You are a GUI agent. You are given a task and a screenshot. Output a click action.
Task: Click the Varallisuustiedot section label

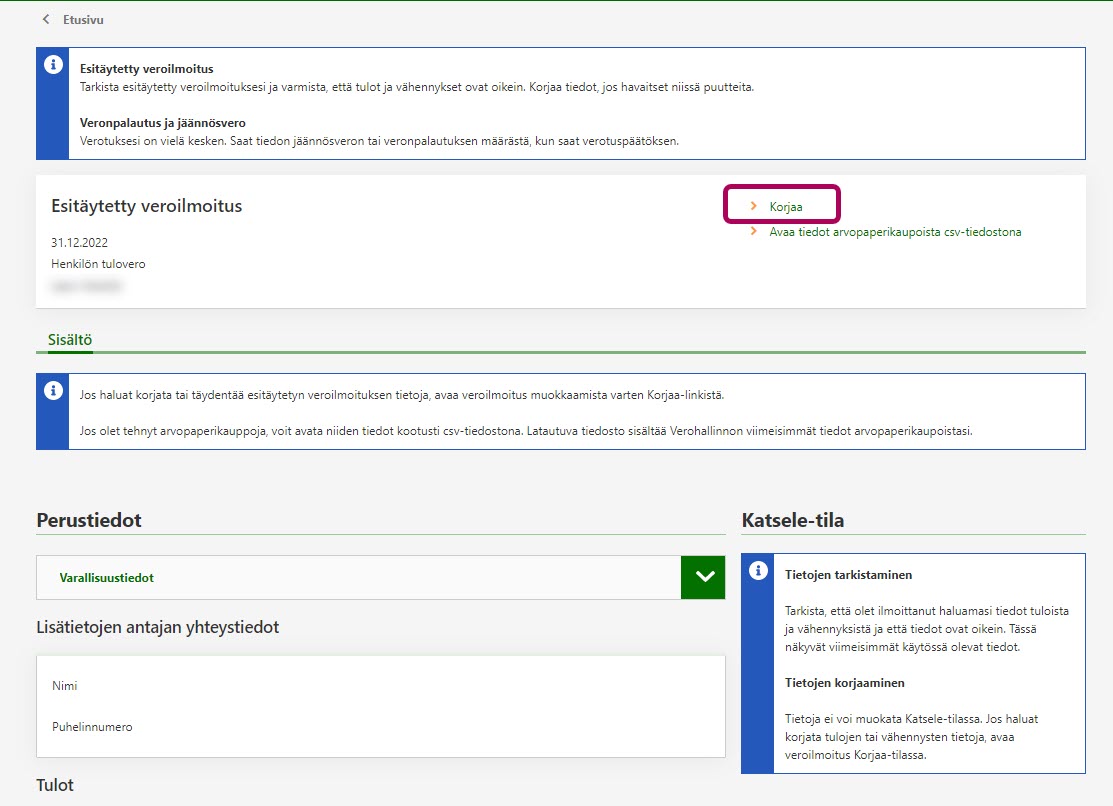106,578
